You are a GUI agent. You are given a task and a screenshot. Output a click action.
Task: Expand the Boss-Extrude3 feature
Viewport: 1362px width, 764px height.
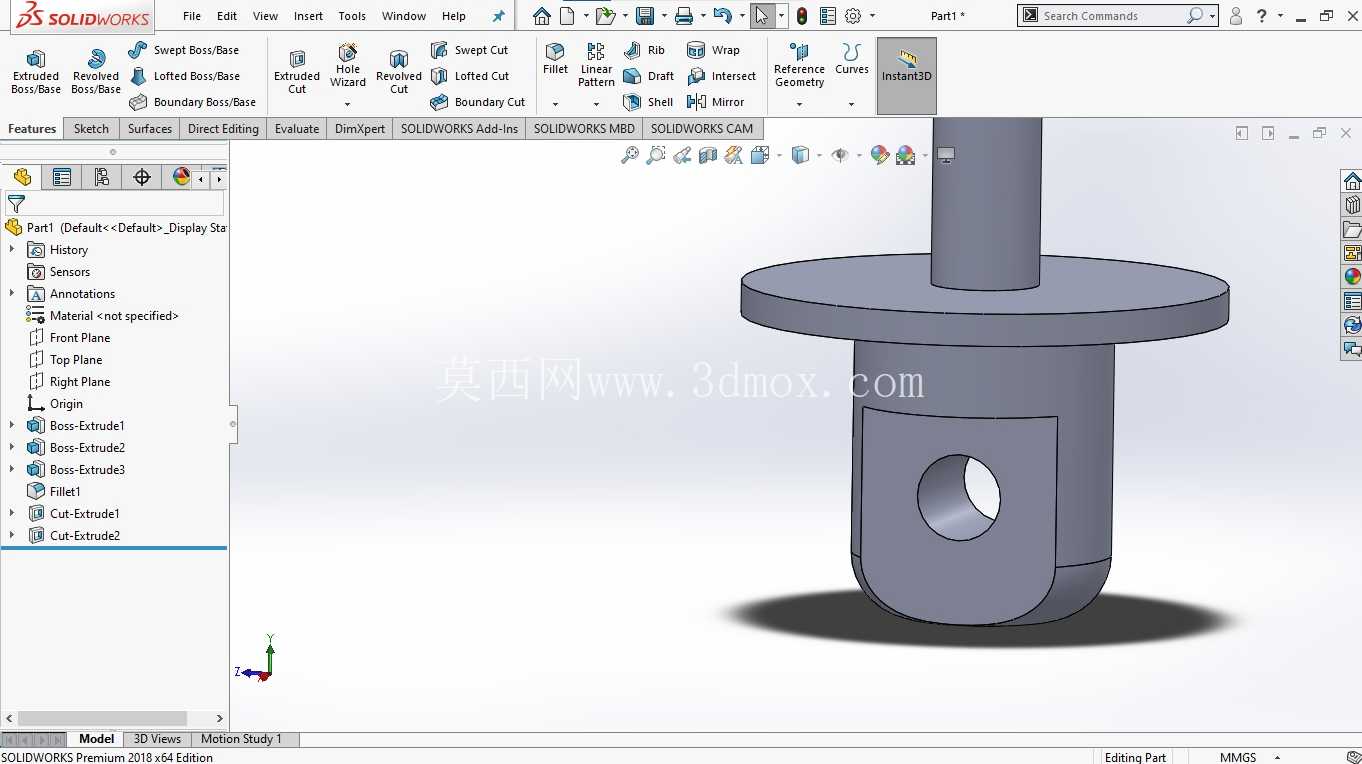(x=12, y=469)
